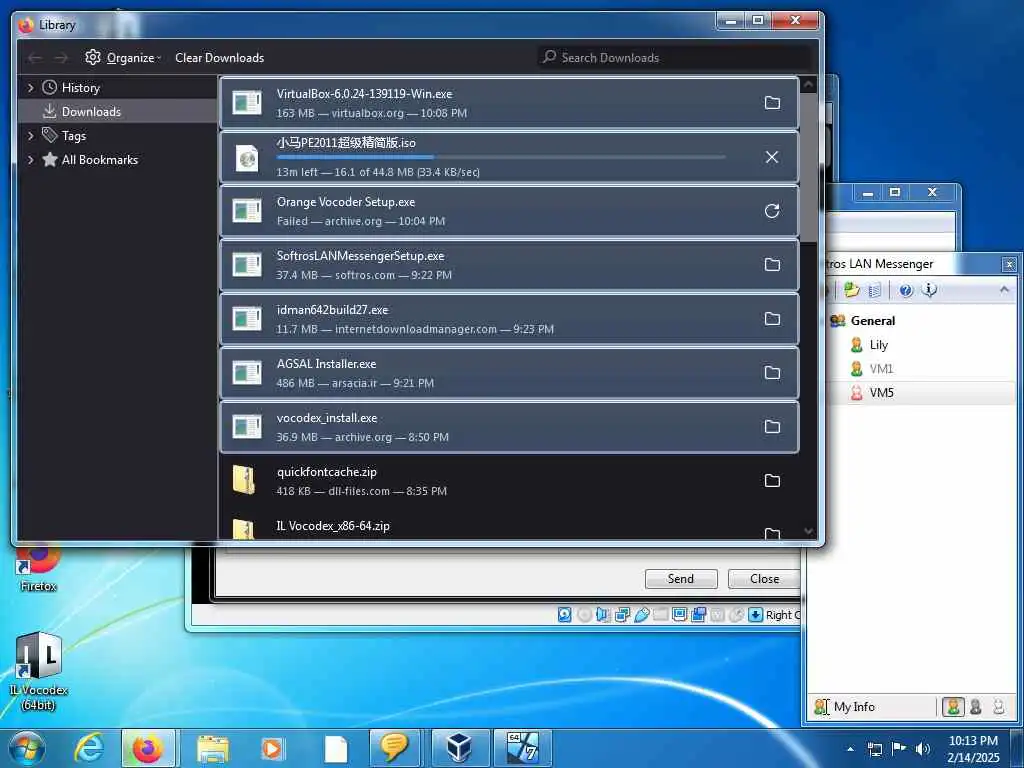Select Tags in Library sidebar
1024x768 pixels.
coord(118,136)
